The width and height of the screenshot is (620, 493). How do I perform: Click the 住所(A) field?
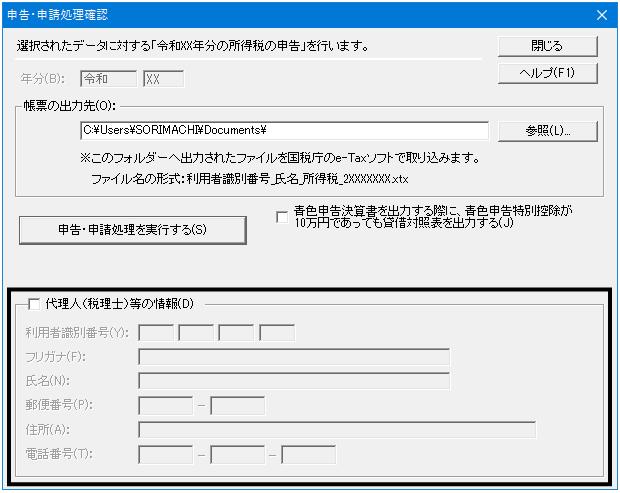coord(337,430)
